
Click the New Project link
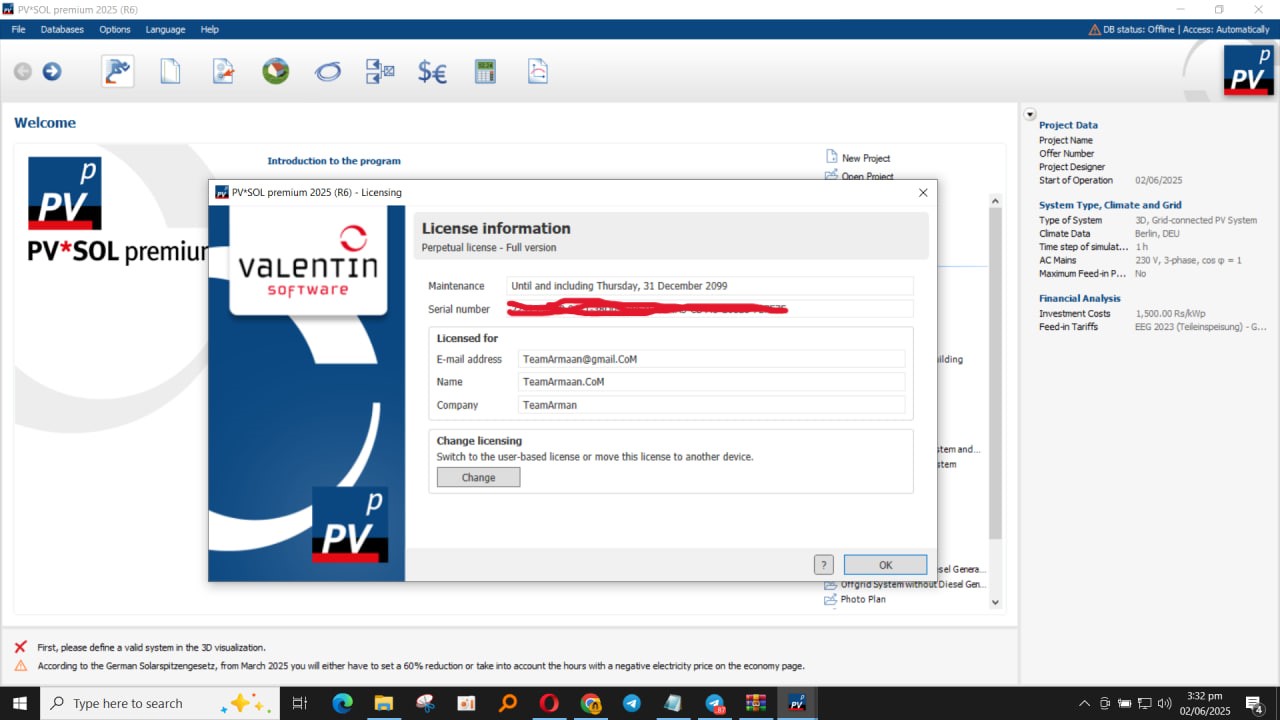click(866, 158)
